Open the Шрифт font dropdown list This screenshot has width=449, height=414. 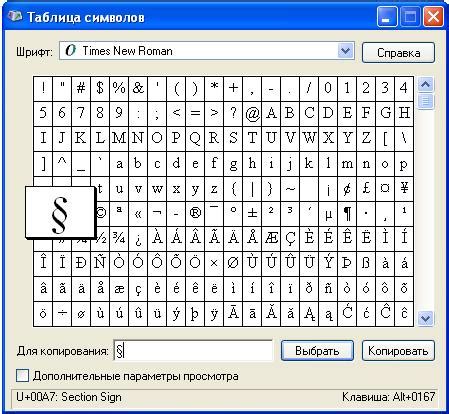click(x=345, y=51)
